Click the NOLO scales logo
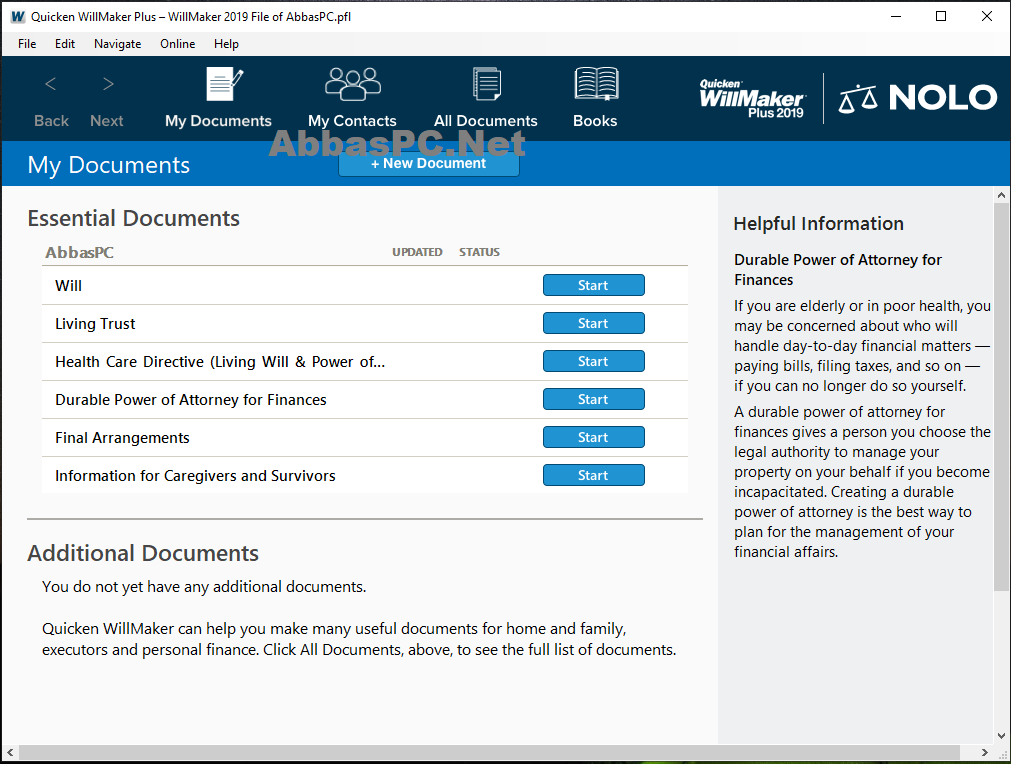This screenshot has width=1011, height=764. (x=918, y=98)
